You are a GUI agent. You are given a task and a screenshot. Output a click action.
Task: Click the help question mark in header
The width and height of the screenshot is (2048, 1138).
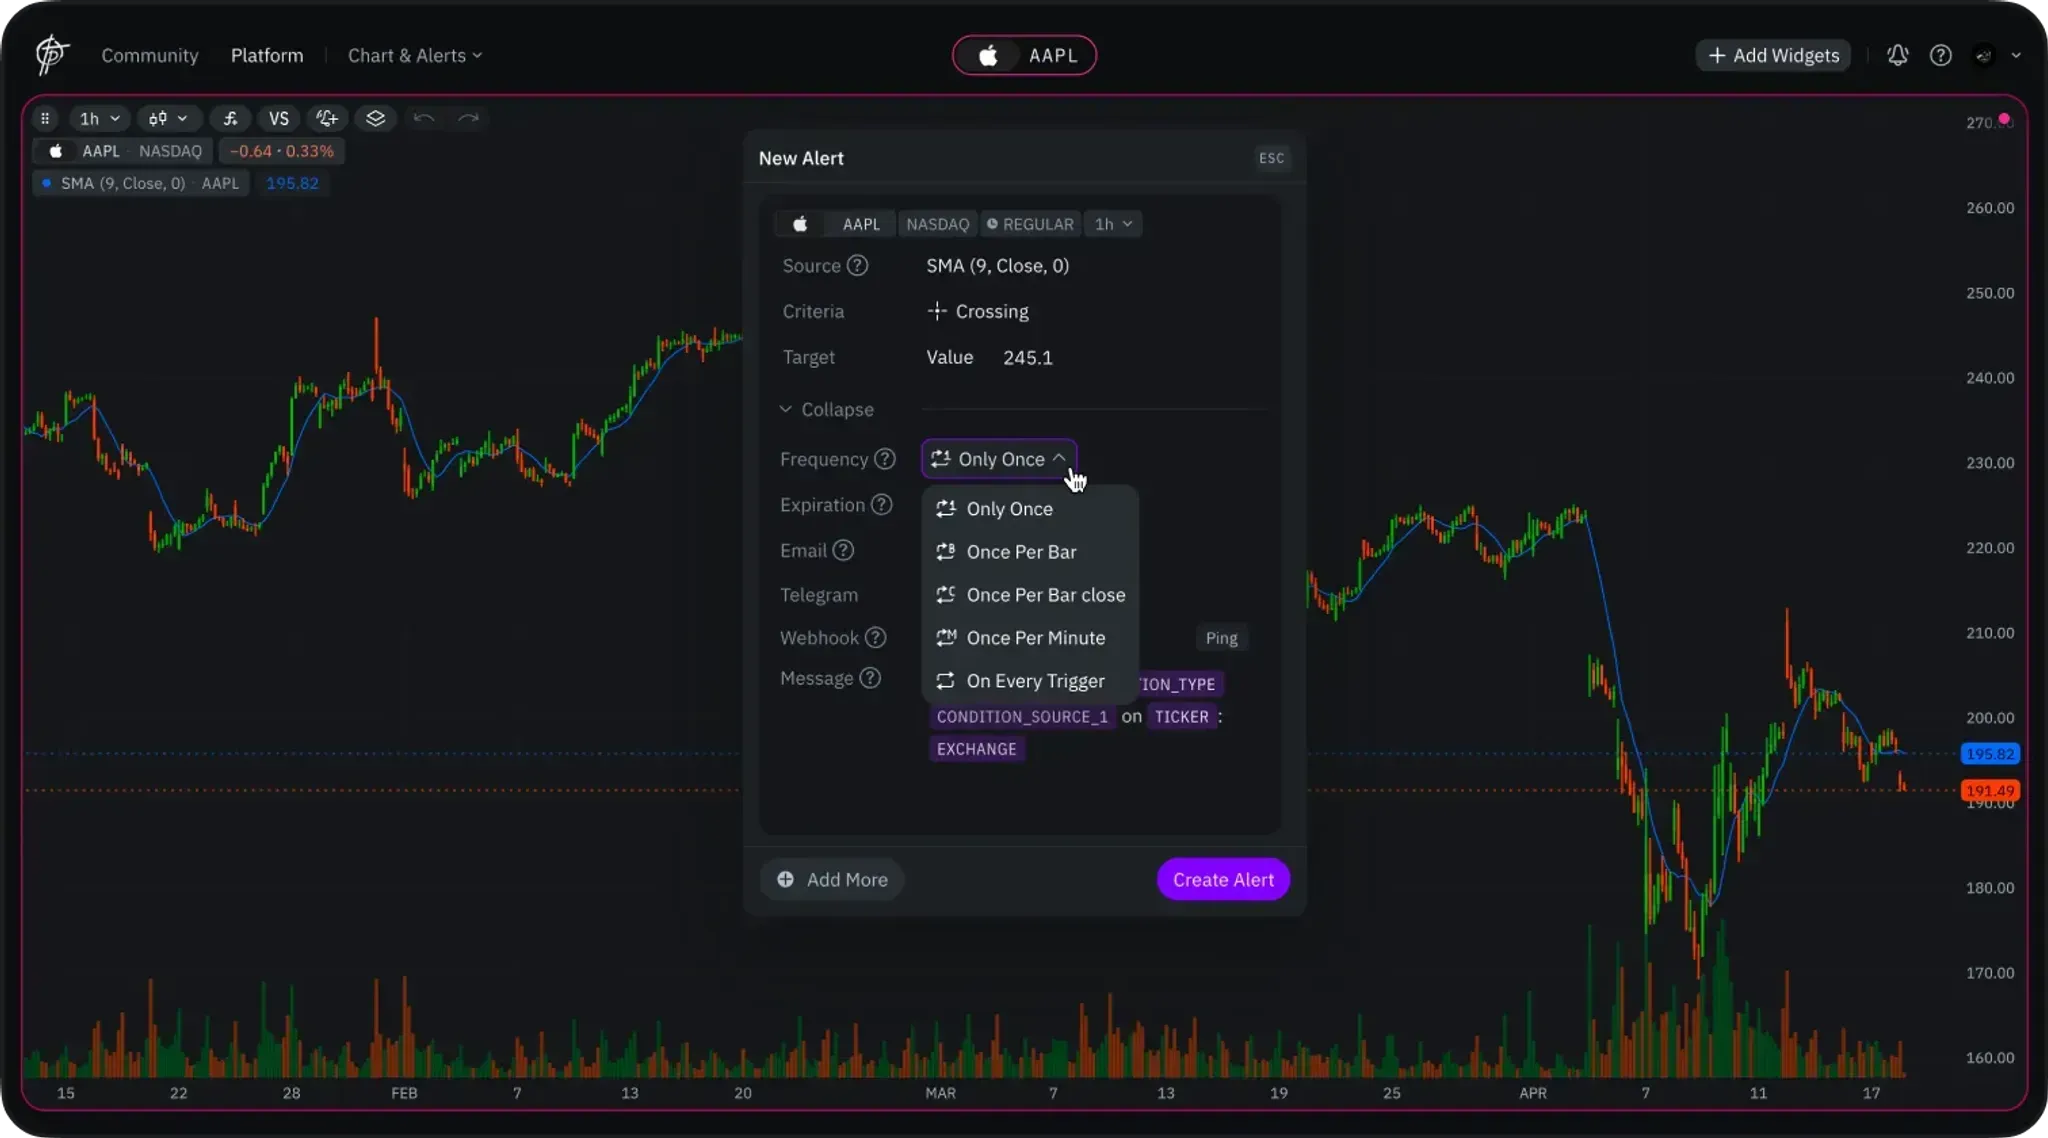[1940, 55]
